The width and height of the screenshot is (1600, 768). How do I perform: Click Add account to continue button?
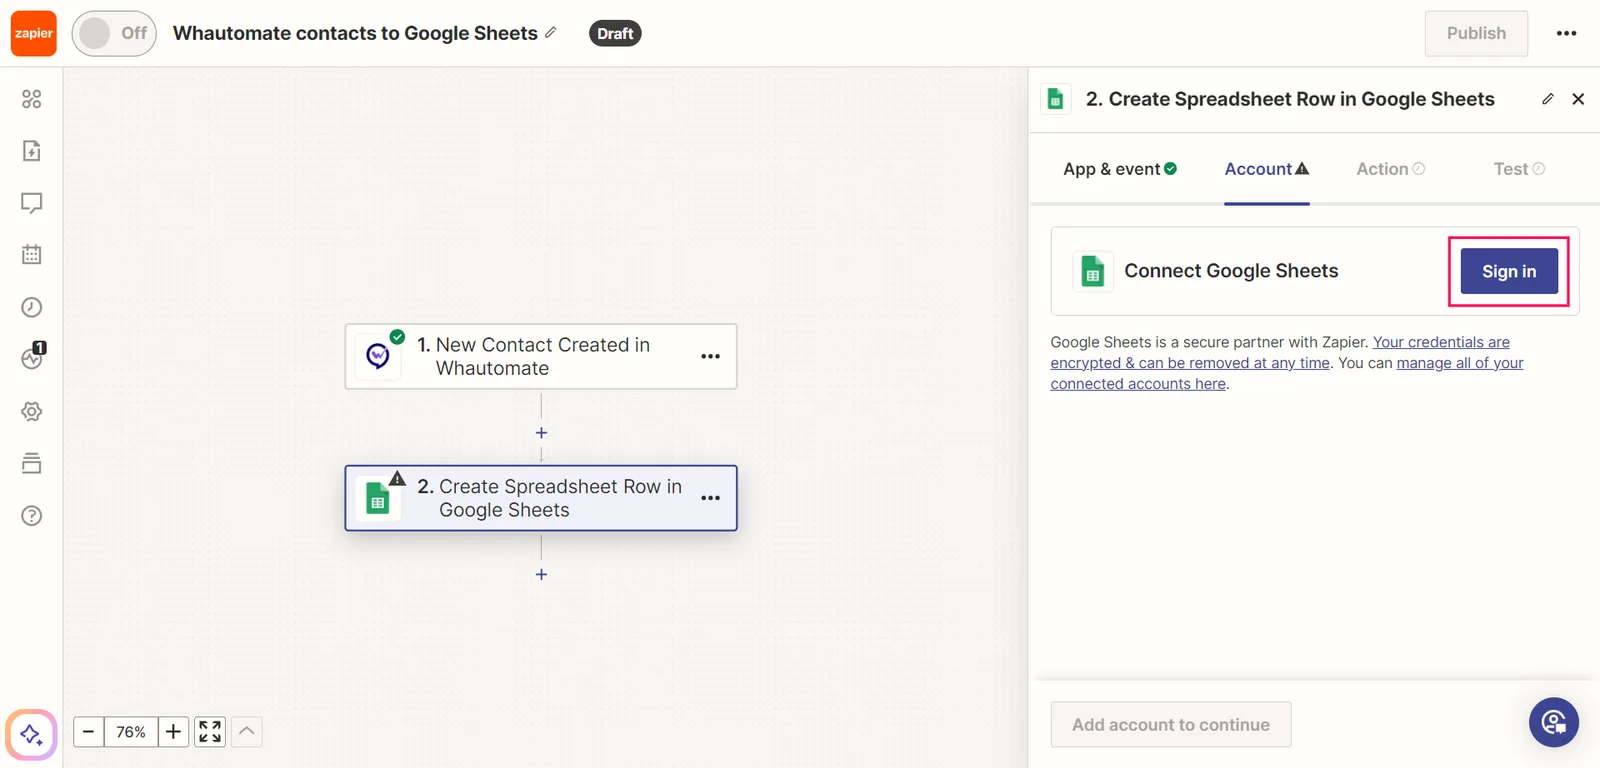point(1171,725)
